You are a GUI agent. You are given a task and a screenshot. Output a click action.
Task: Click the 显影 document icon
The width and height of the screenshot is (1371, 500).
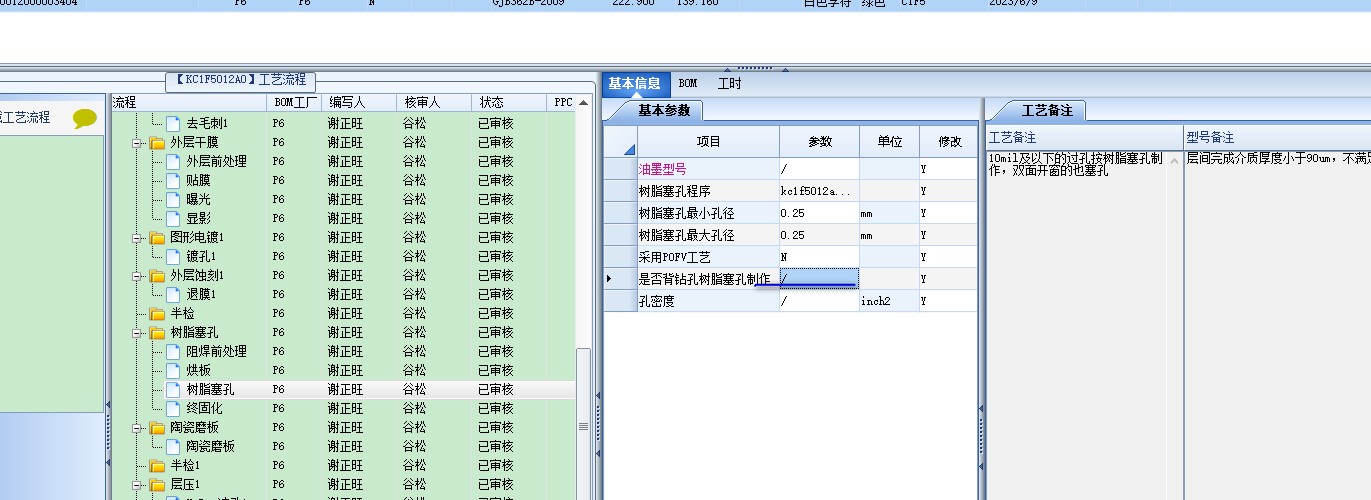click(x=173, y=218)
